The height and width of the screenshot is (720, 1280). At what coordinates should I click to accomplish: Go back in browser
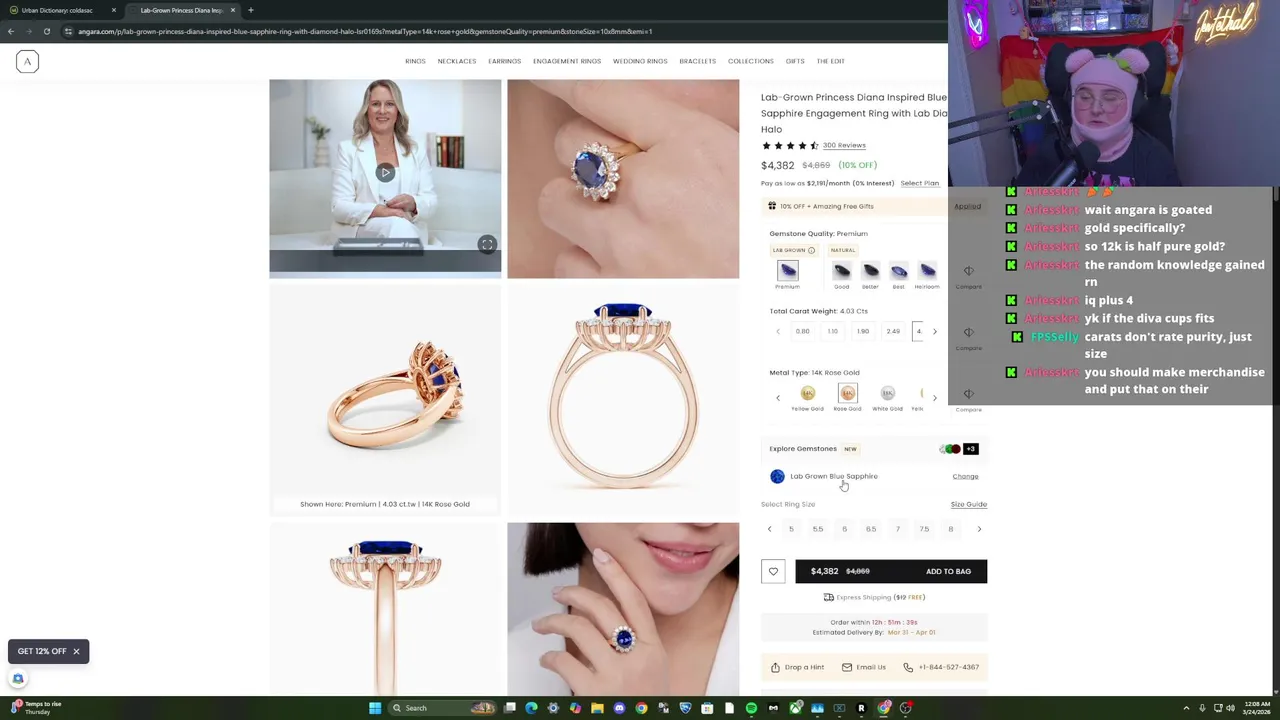pos(10,31)
